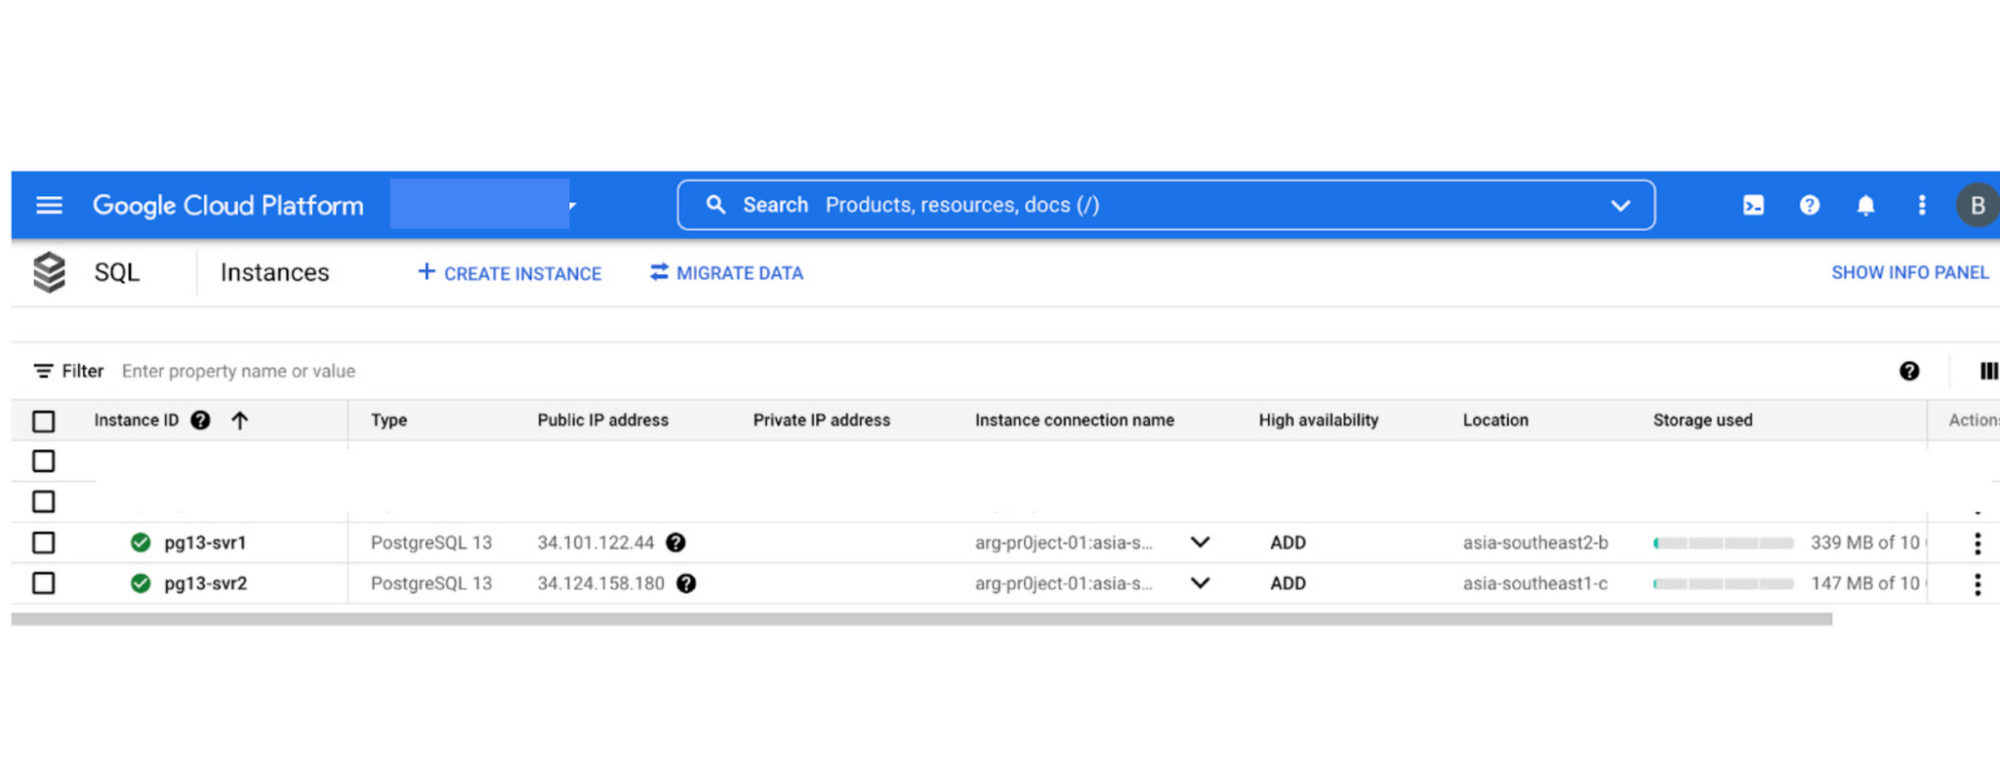Click the Public IP address column header
The width and height of the screenshot is (2000, 778).
pyautogui.click(x=603, y=421)
